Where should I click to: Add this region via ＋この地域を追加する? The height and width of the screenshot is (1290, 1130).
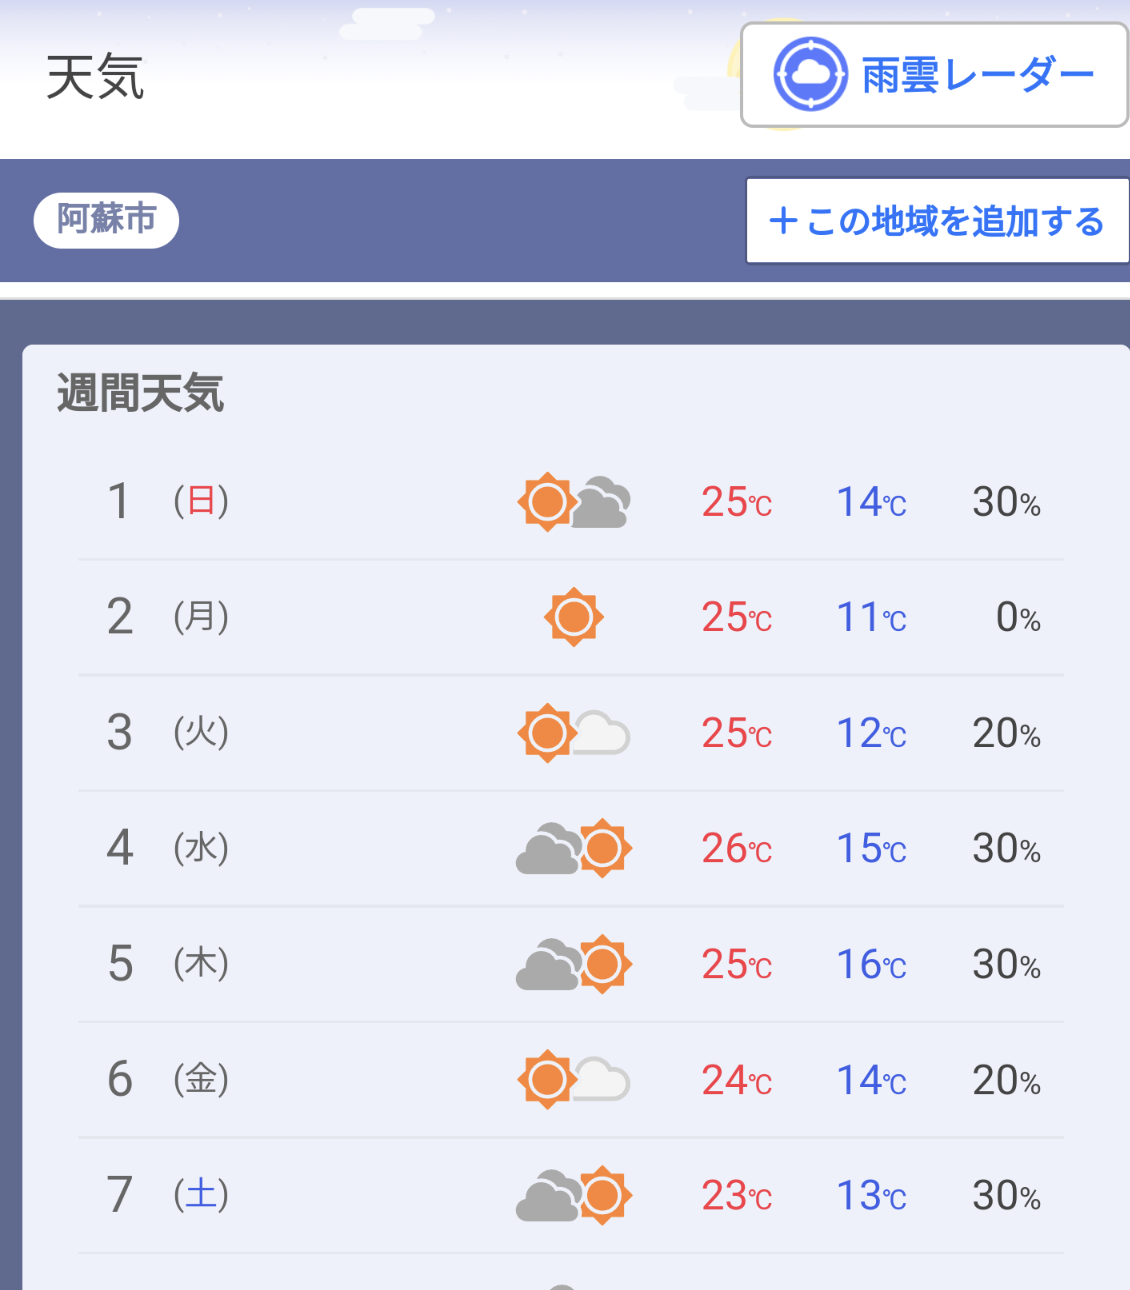(x=937, y=221)
